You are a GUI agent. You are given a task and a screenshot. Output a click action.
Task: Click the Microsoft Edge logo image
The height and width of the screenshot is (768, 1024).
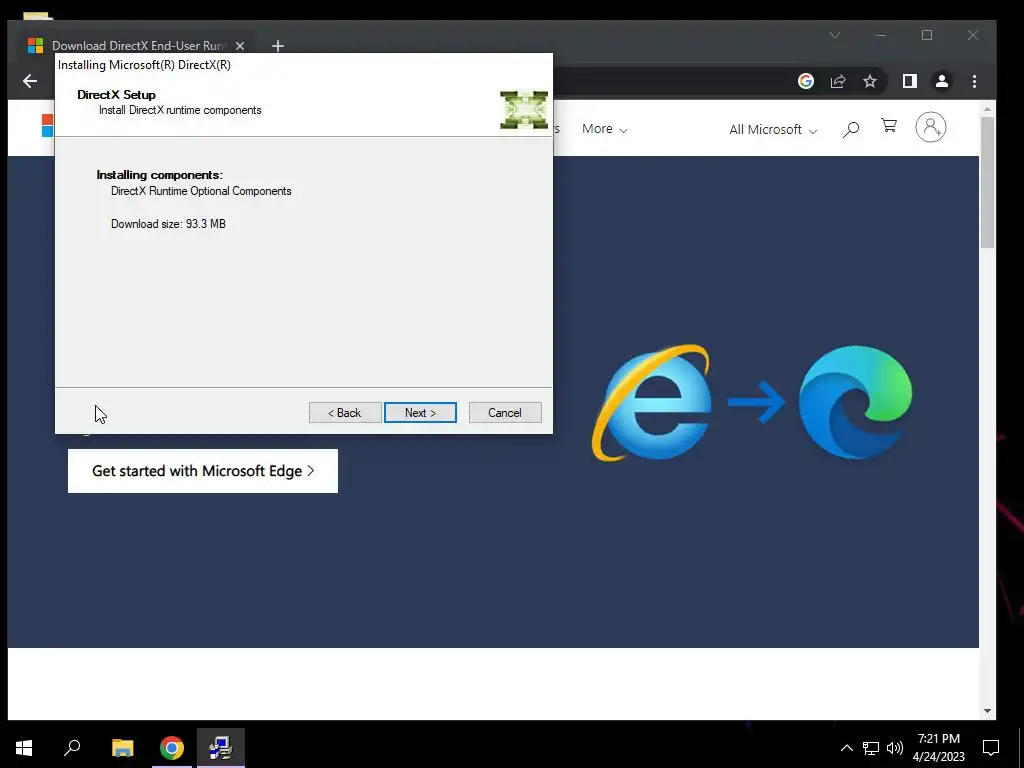pyautogui.click(x=856, y=402)
